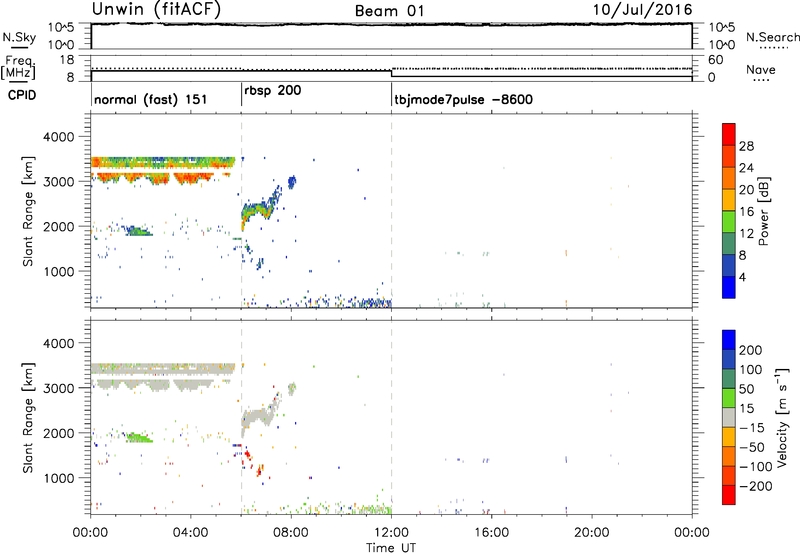Click the '04:00' time tick label

click(x=190, y=533)
